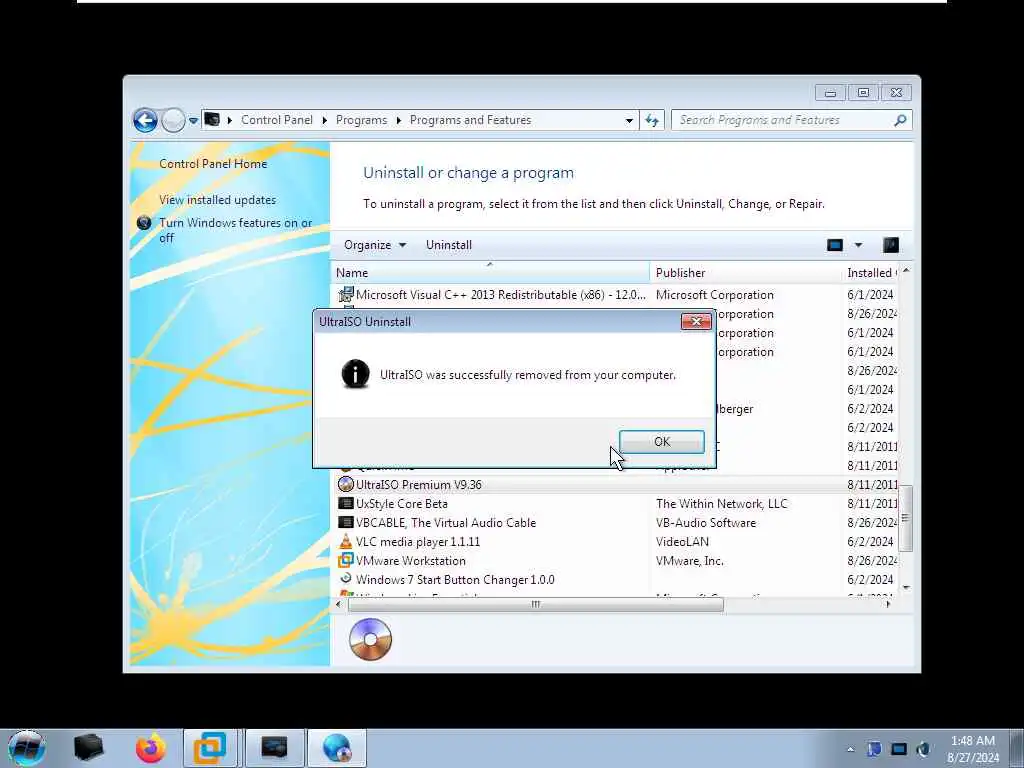Click the Show desktop strip
The height and width of the screenshot is (768, 1024).
(1017, 749)
